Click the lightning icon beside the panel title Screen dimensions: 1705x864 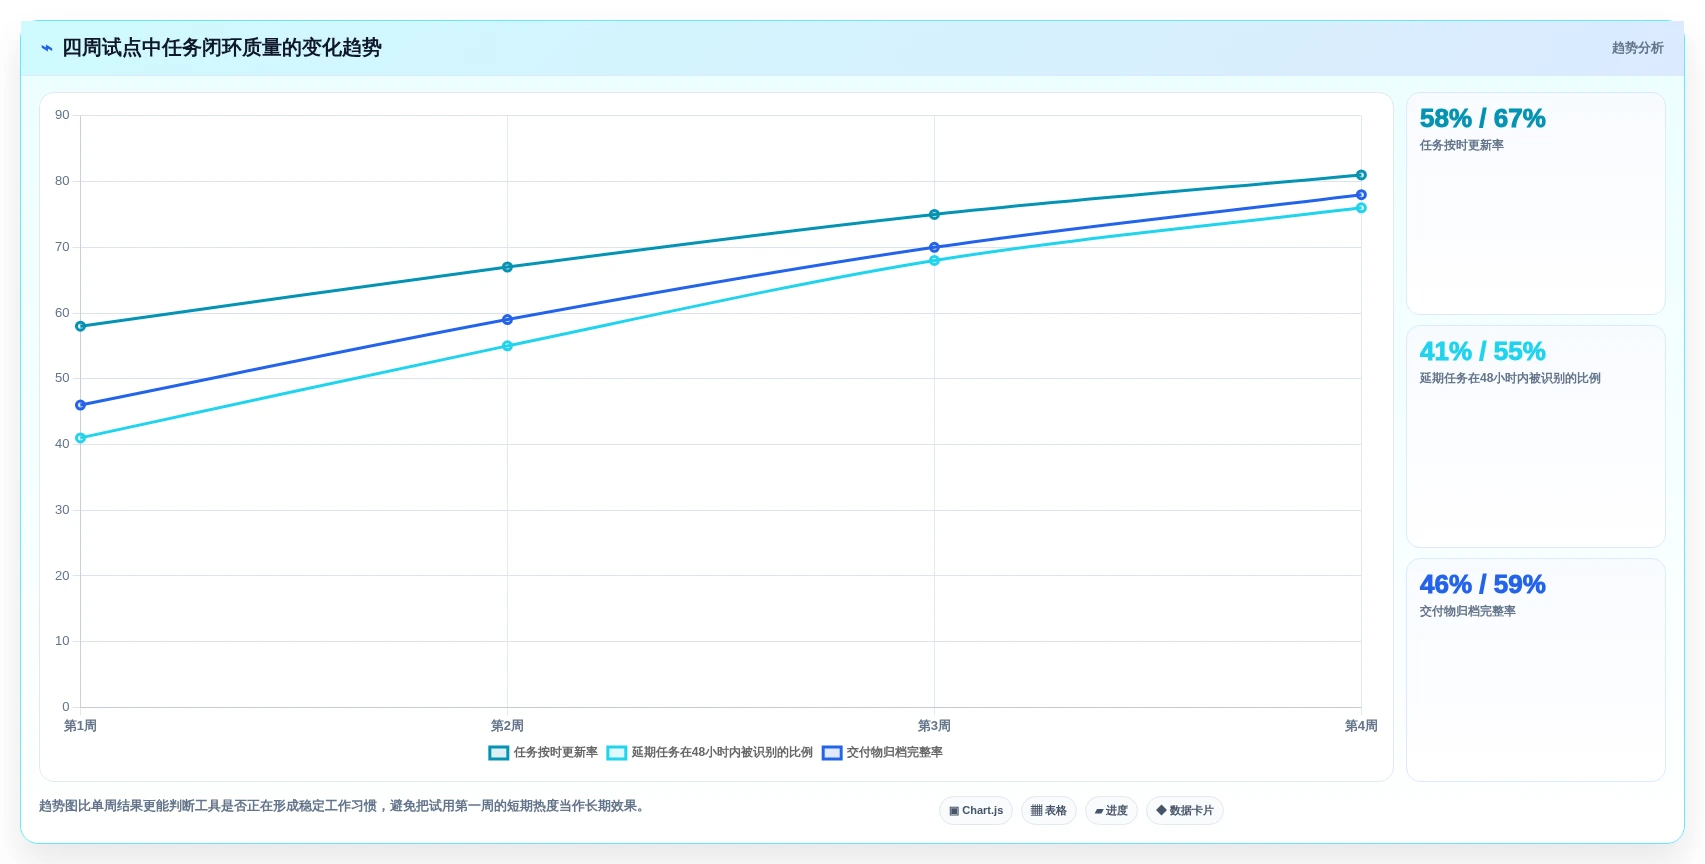pyautogui.click(x=46, y=48)
